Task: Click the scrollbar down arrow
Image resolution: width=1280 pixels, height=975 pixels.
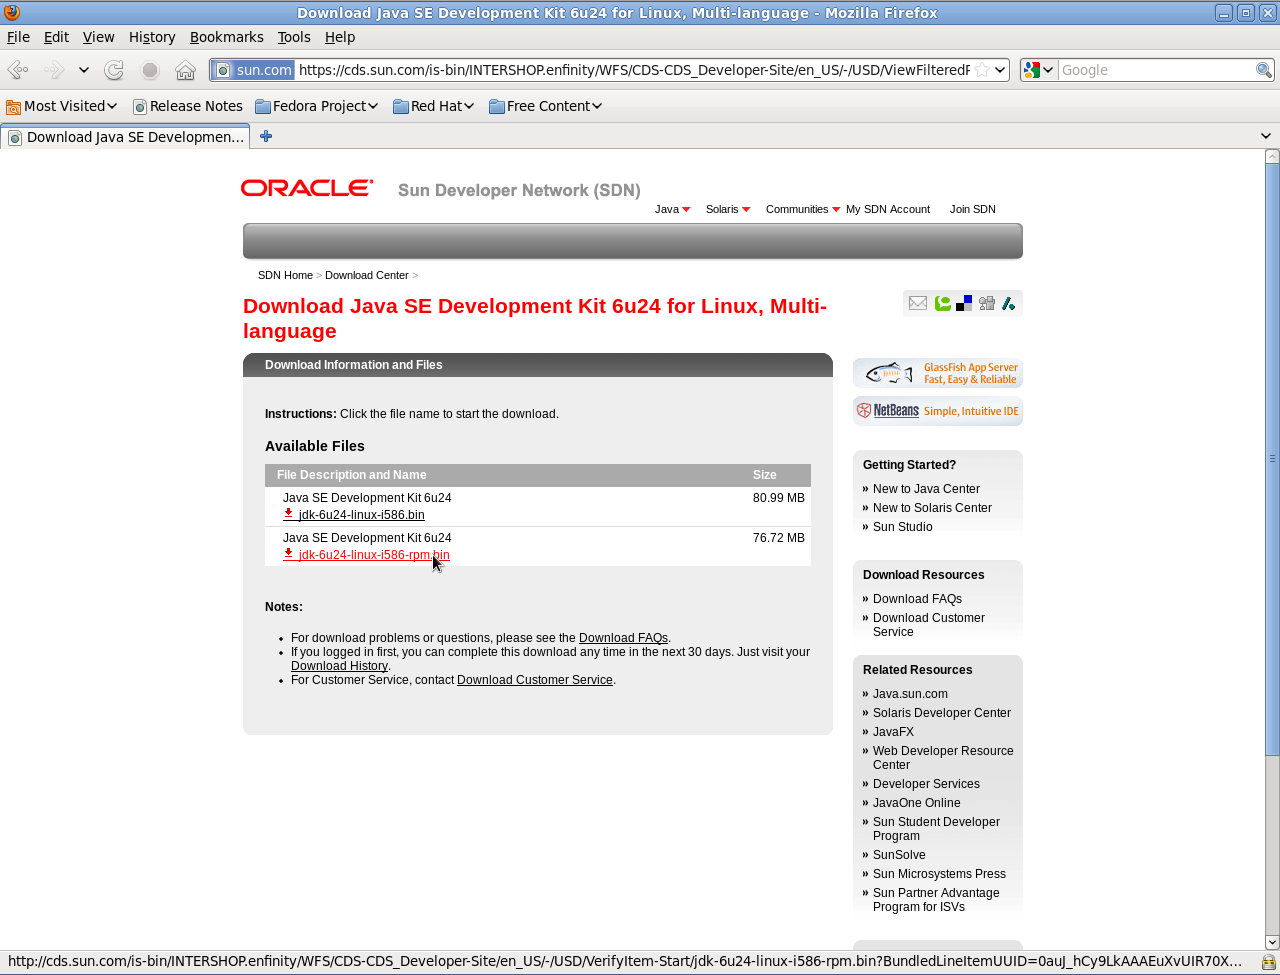Action: click(1272, 942)
